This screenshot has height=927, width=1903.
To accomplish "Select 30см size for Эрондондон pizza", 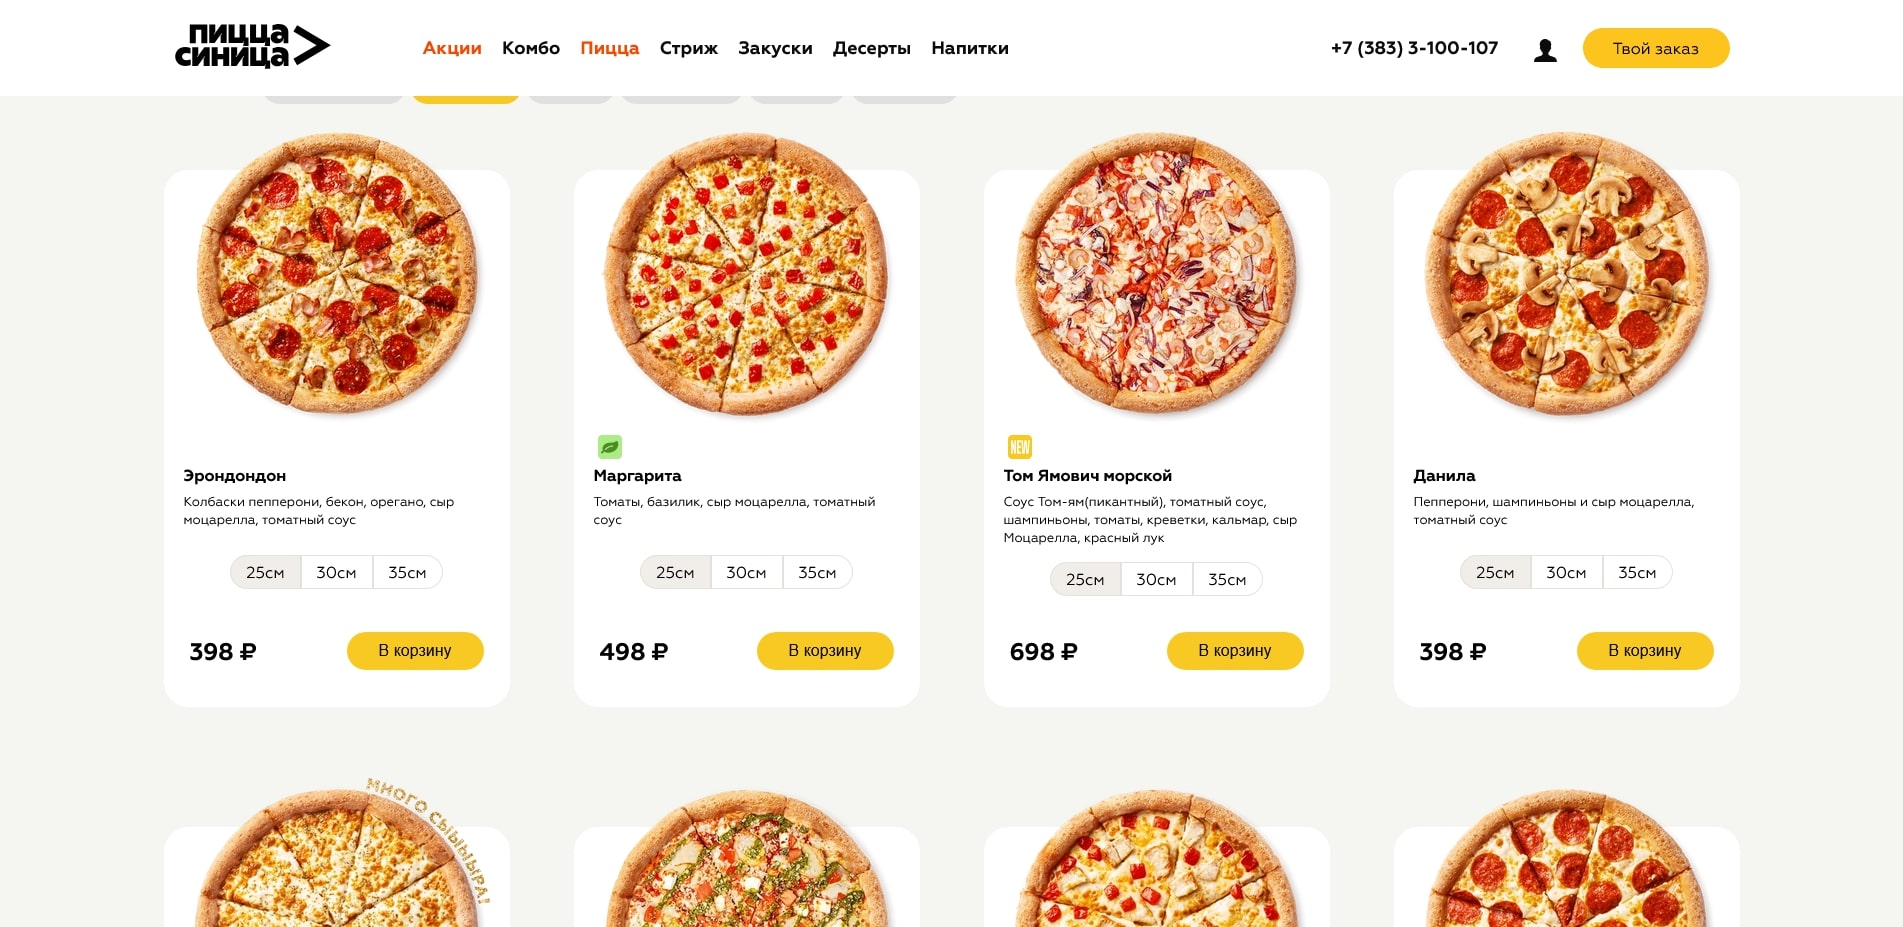I will coord(336,573).
